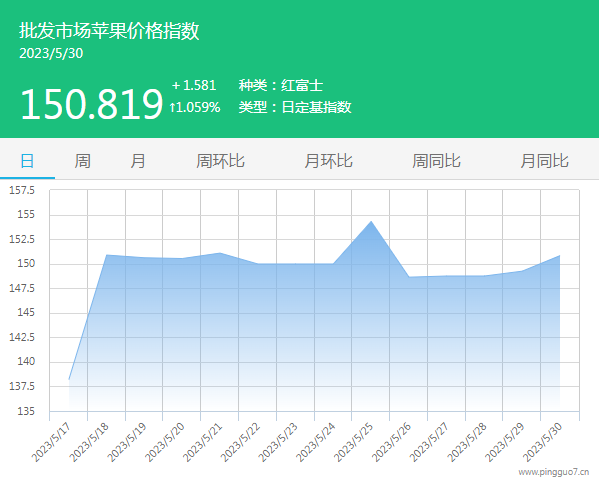The image size is (599, 483).
Task: Switch to the 周 weekly tab
Action: 83,161
